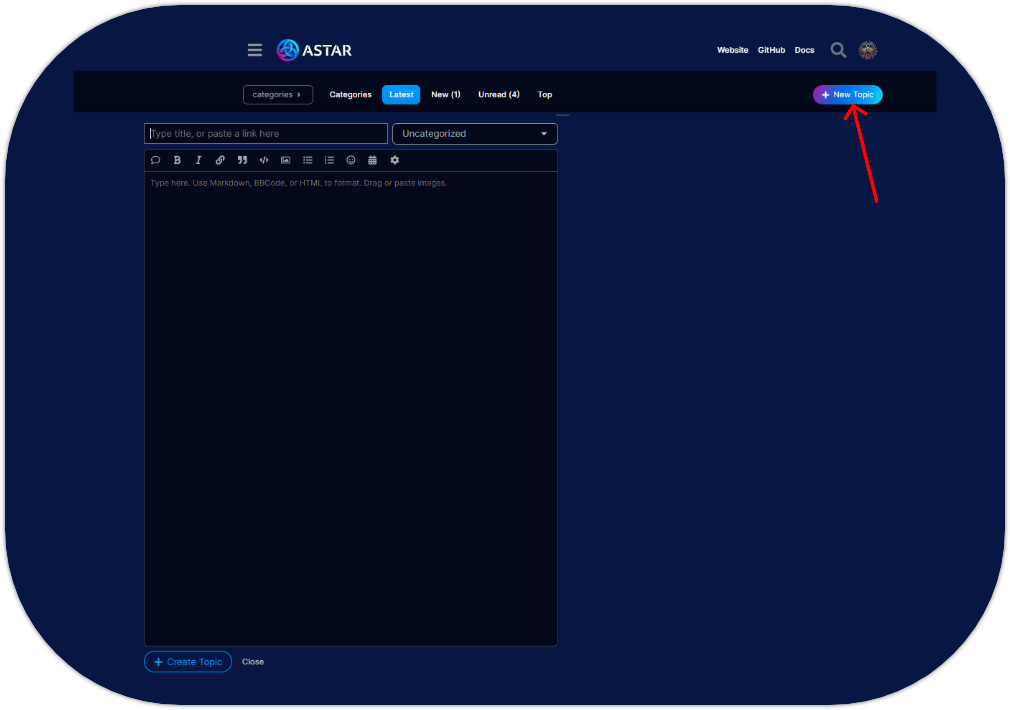Open the hamburger sidebar menu
Screen dimensions: 1010x710
(255, 50)
